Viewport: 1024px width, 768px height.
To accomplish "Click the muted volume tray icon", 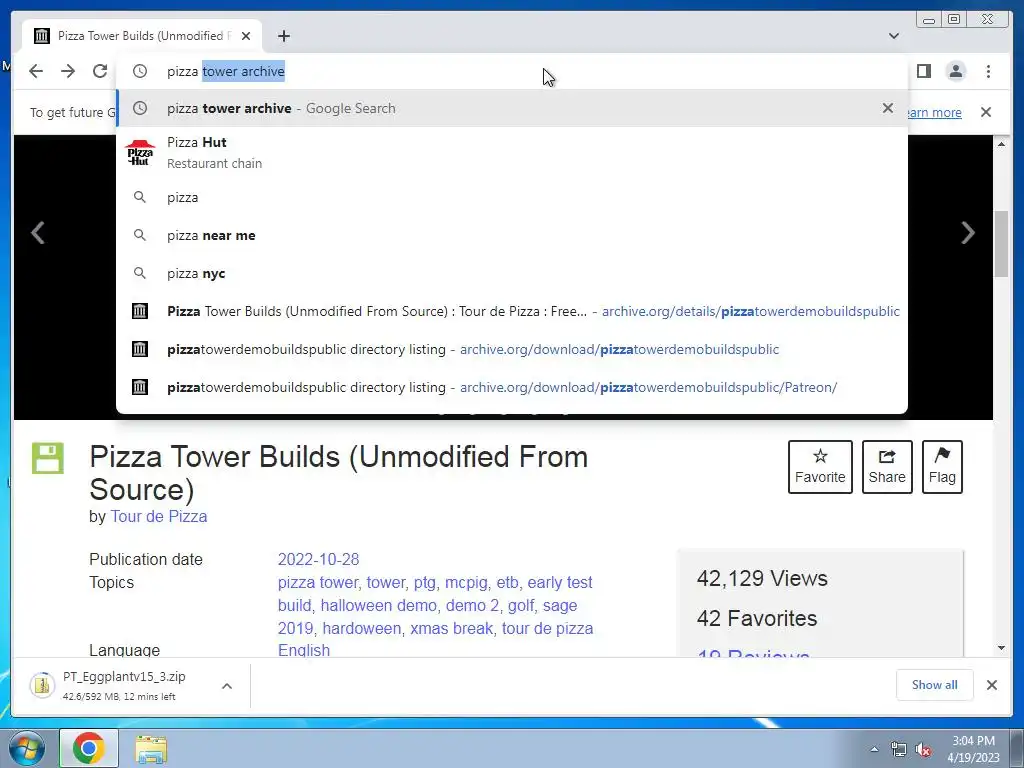I will click(x=923, y=749).
